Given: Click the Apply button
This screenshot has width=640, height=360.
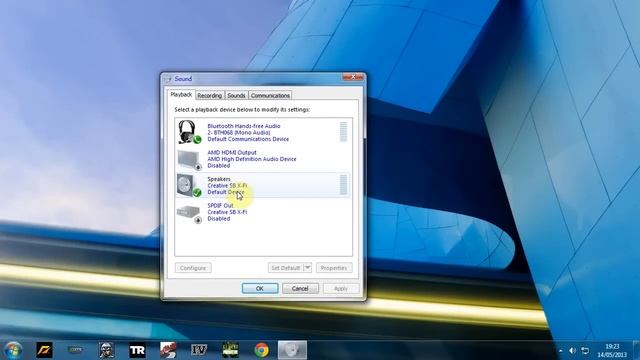Looking at the screenshot, I should (341, 288).
